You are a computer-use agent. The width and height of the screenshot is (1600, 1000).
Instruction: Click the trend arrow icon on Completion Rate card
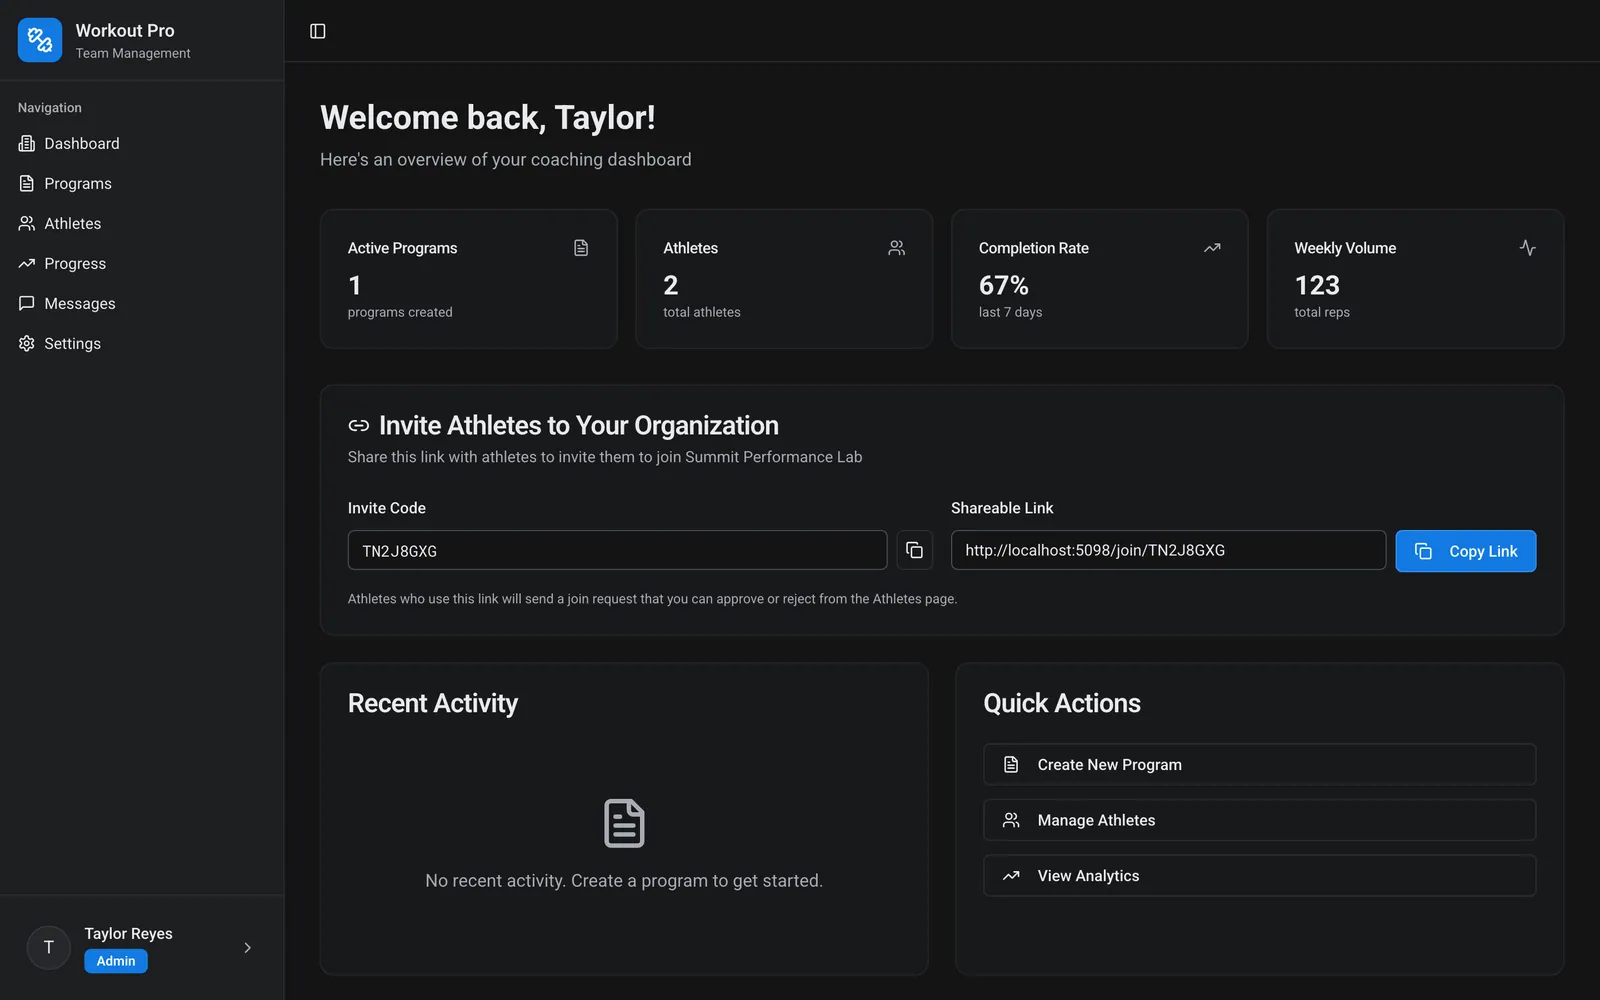click(1212, 248)
